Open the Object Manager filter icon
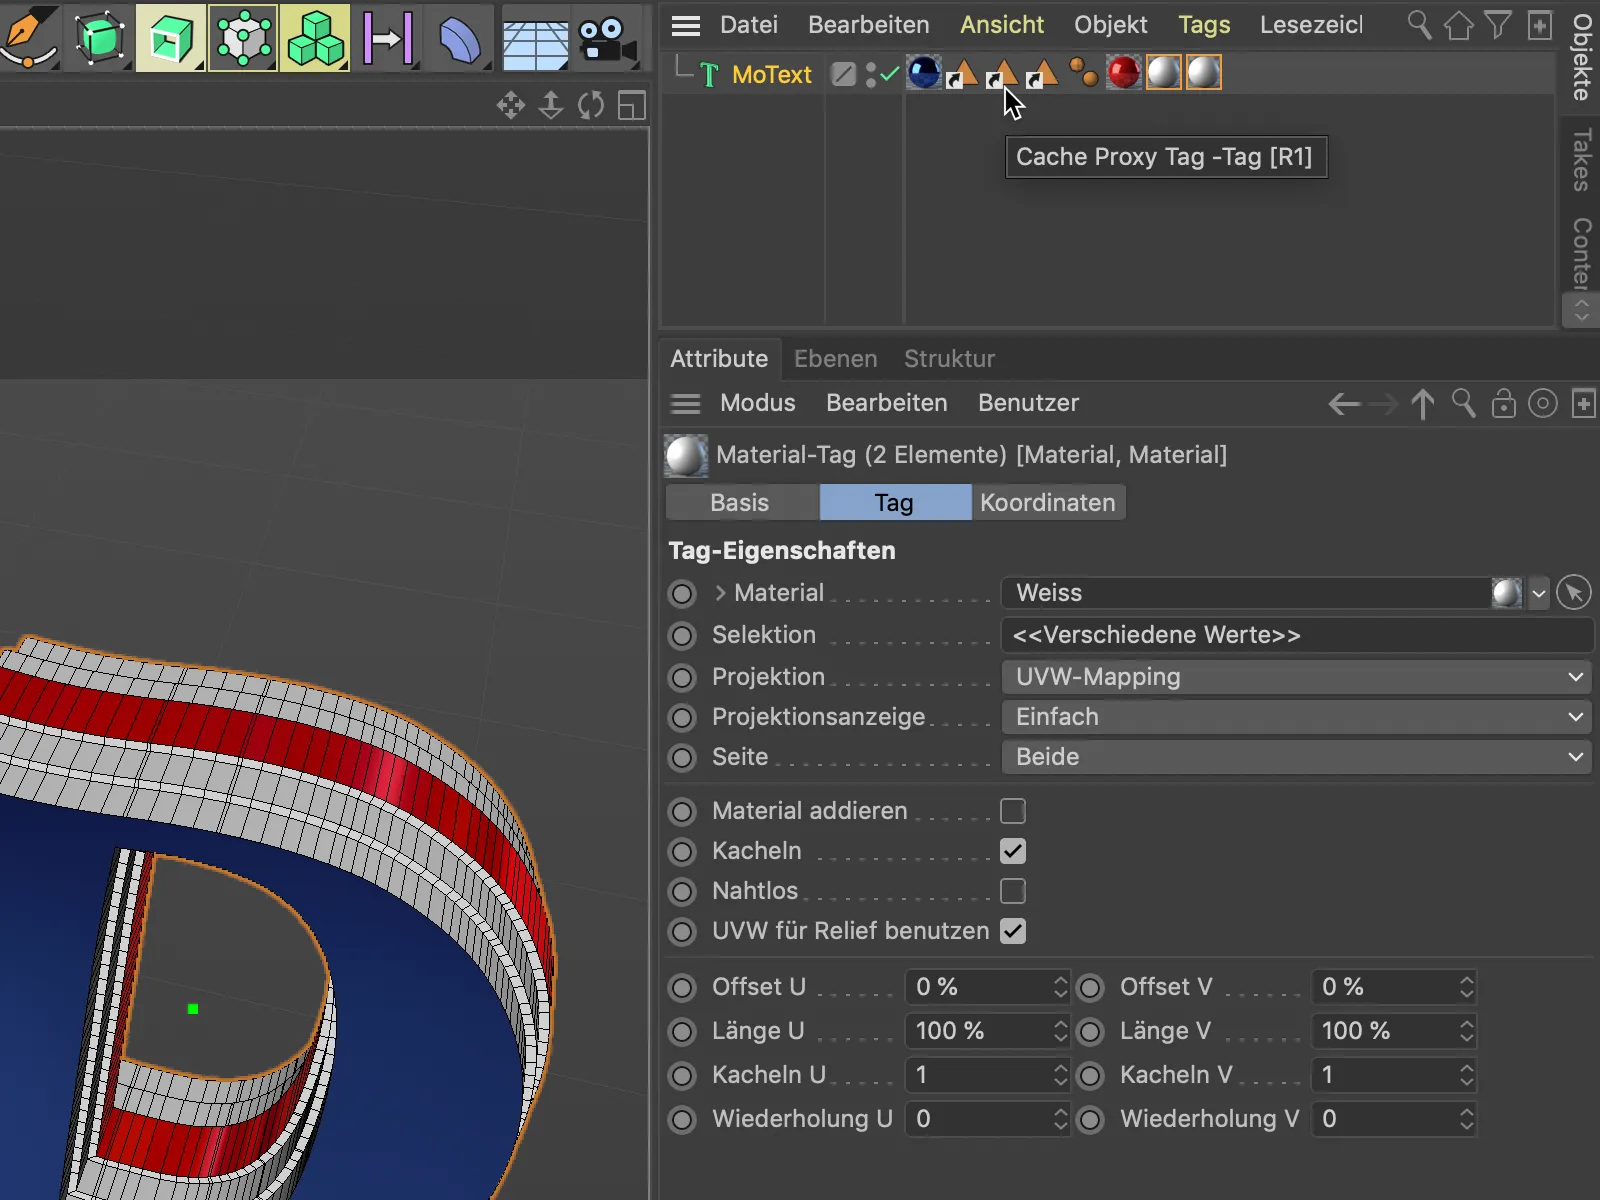 [x=1498, y=24]
